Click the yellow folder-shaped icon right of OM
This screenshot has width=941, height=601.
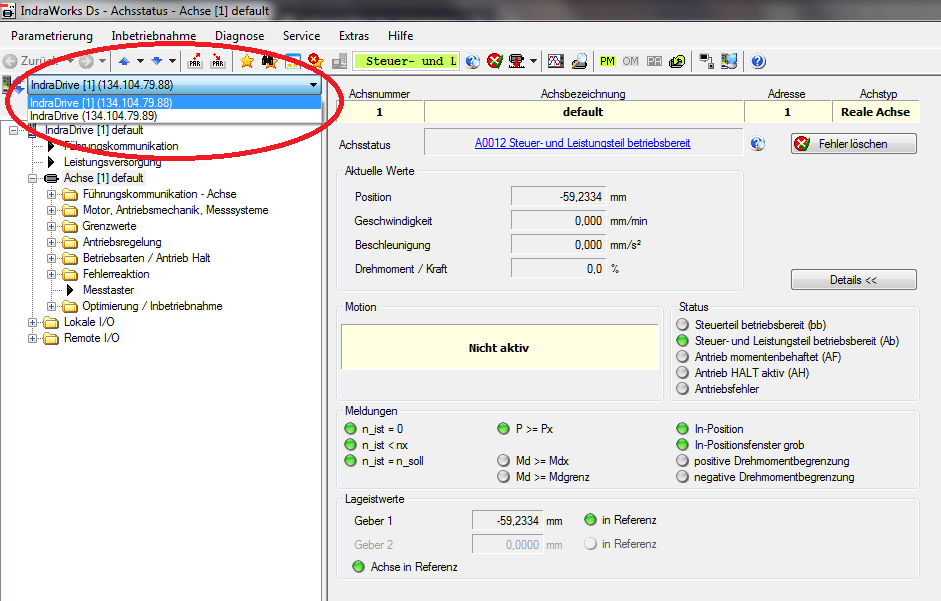coord(677,61)
